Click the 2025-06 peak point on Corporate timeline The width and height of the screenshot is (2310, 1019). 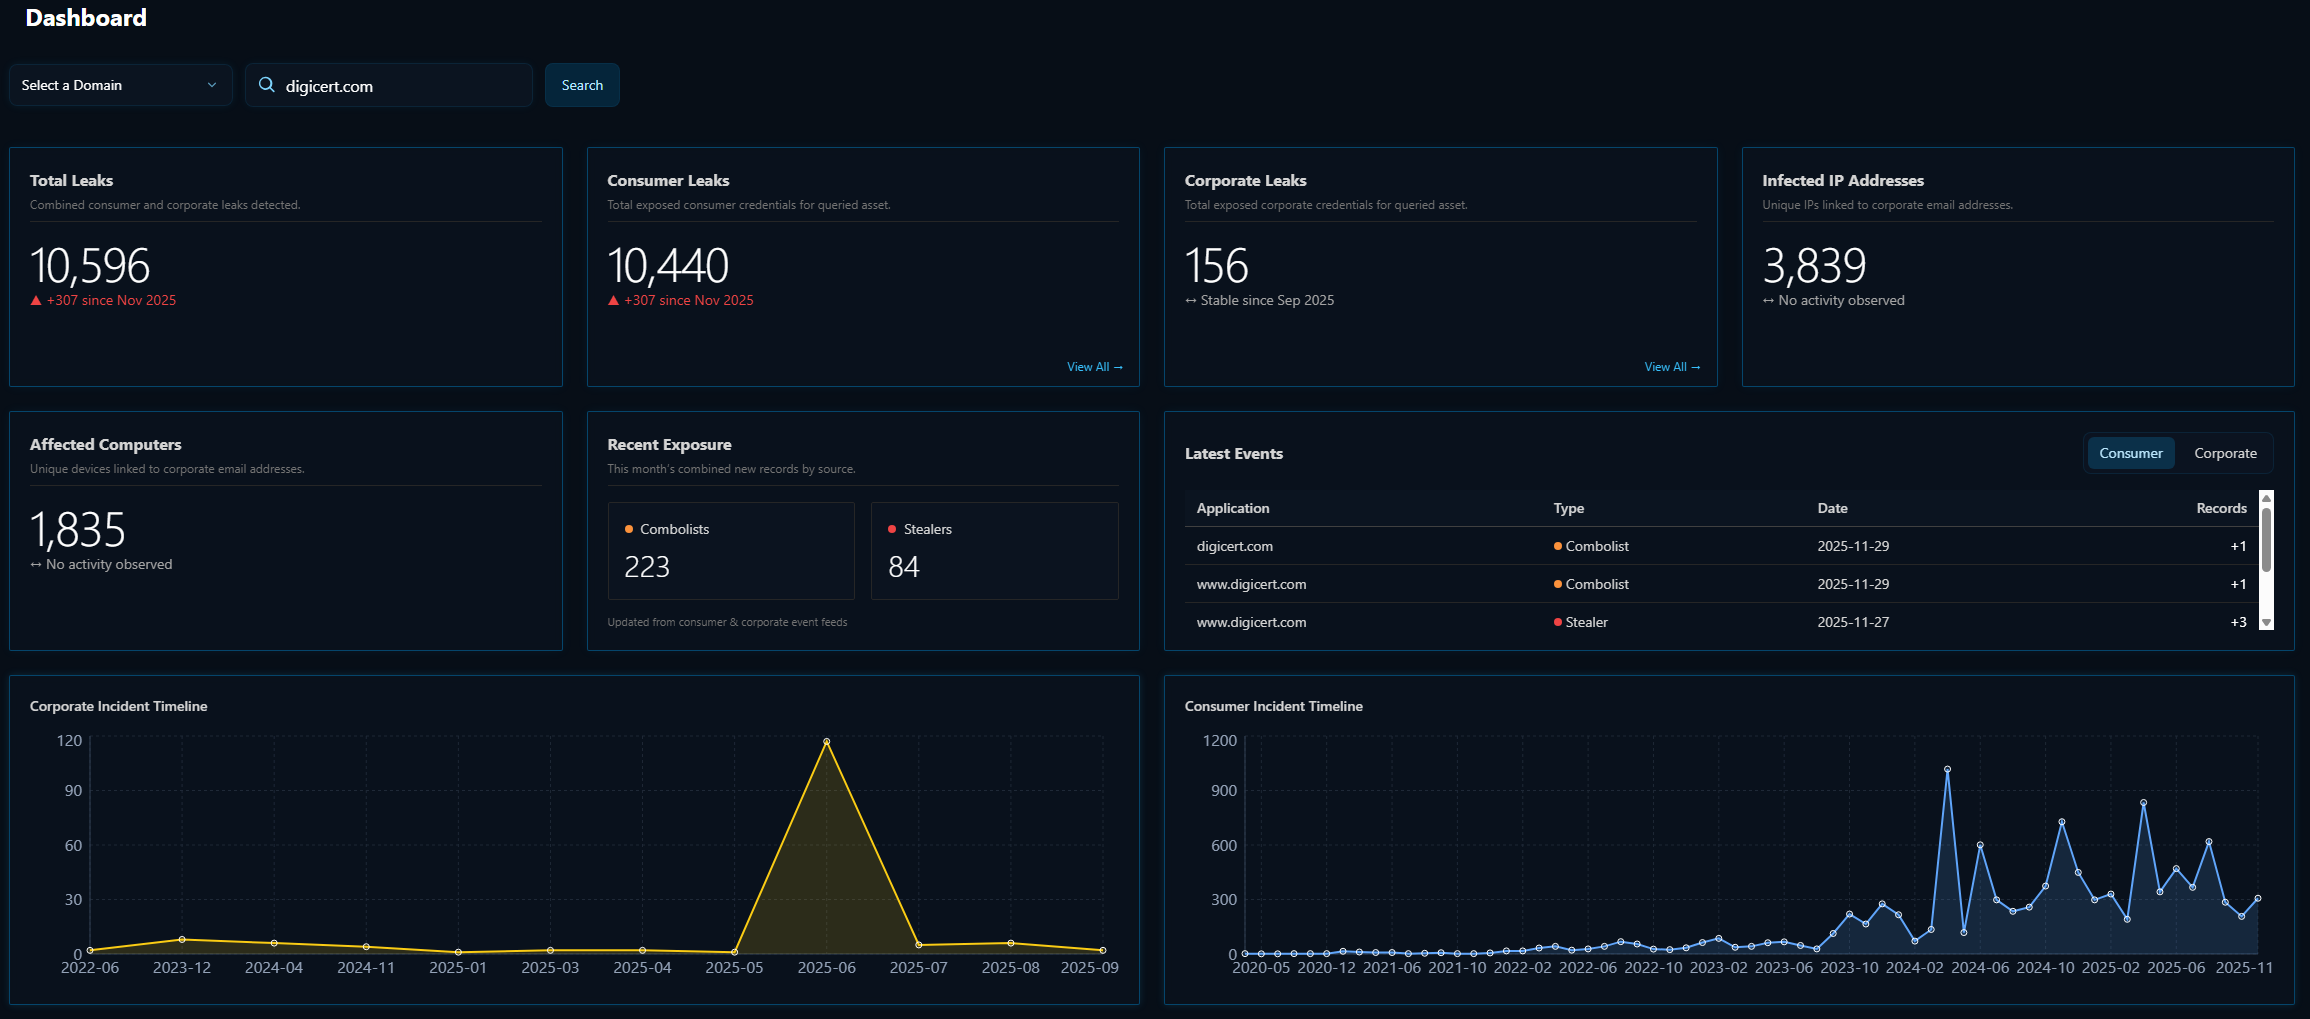(826, 742)
